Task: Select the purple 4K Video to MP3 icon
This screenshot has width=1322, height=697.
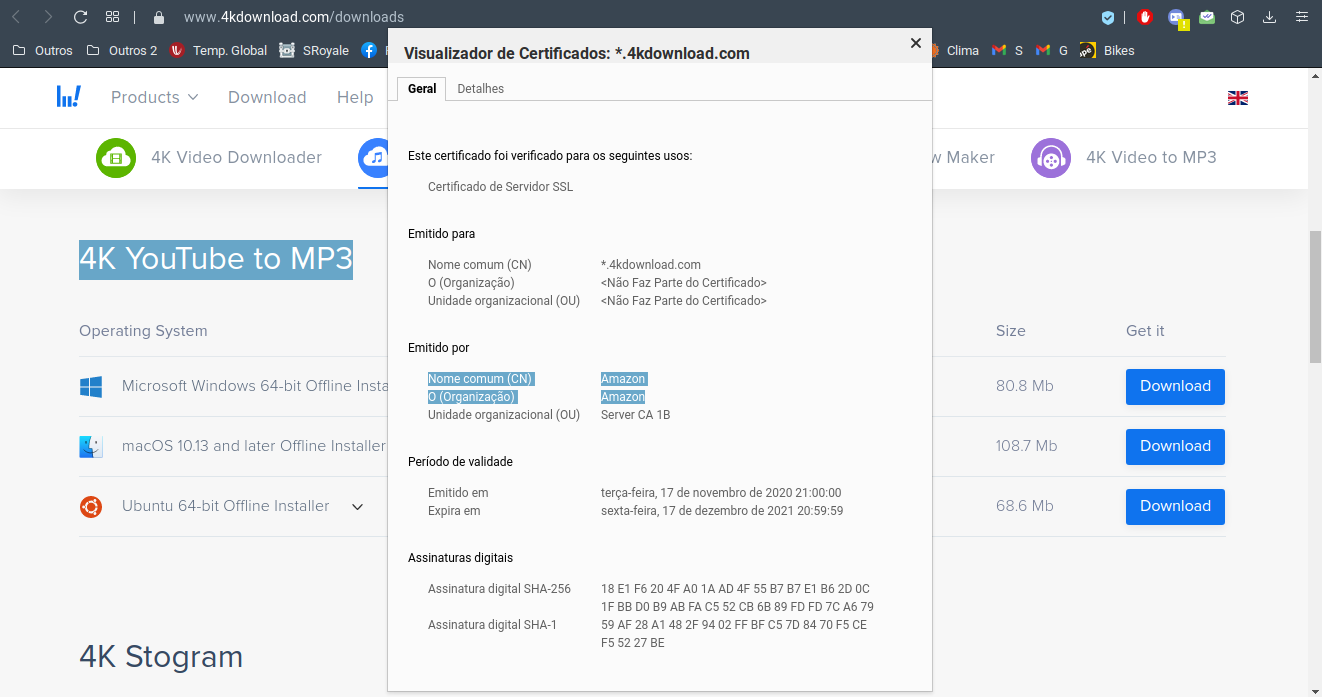Action: click(1051, 157)
